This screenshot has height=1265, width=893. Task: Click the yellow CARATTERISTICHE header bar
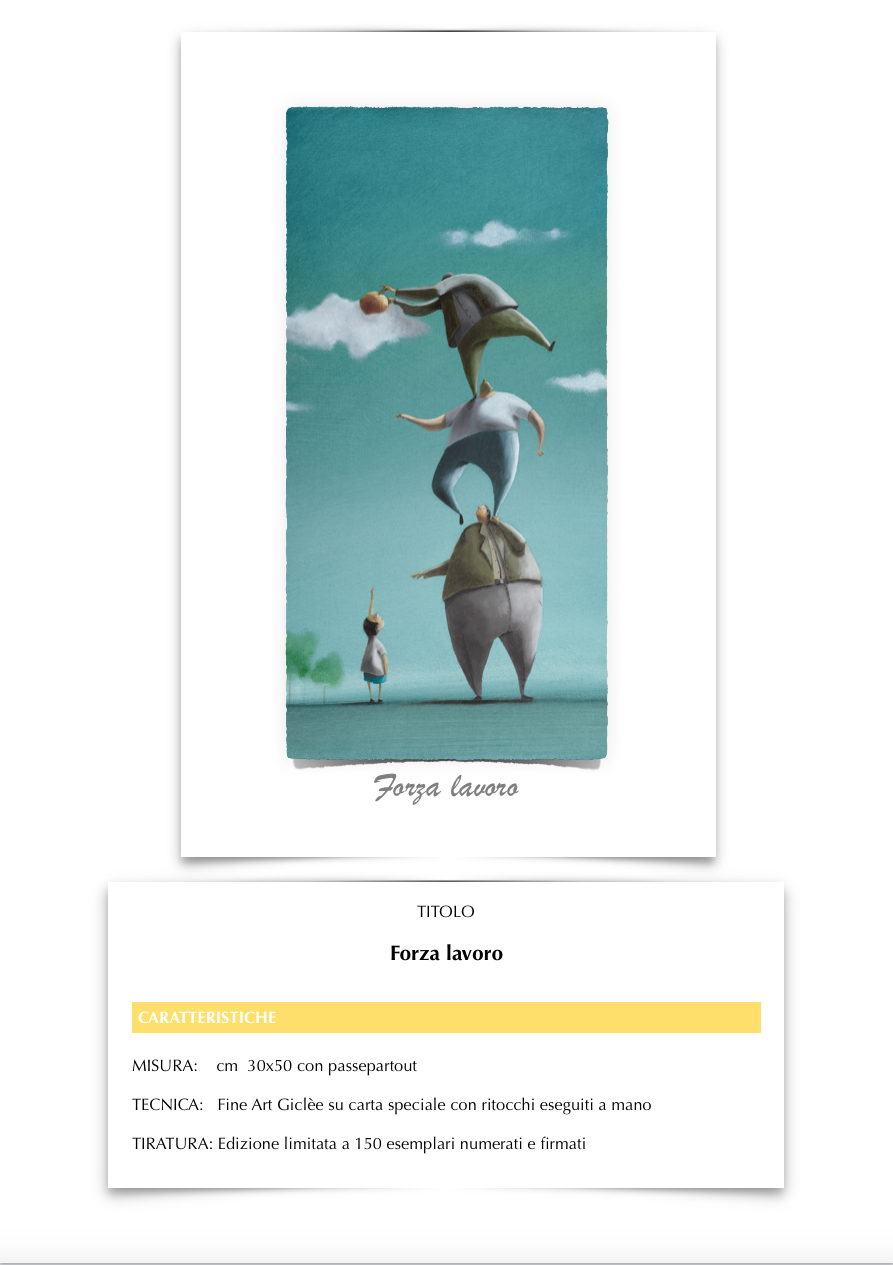446,1017
